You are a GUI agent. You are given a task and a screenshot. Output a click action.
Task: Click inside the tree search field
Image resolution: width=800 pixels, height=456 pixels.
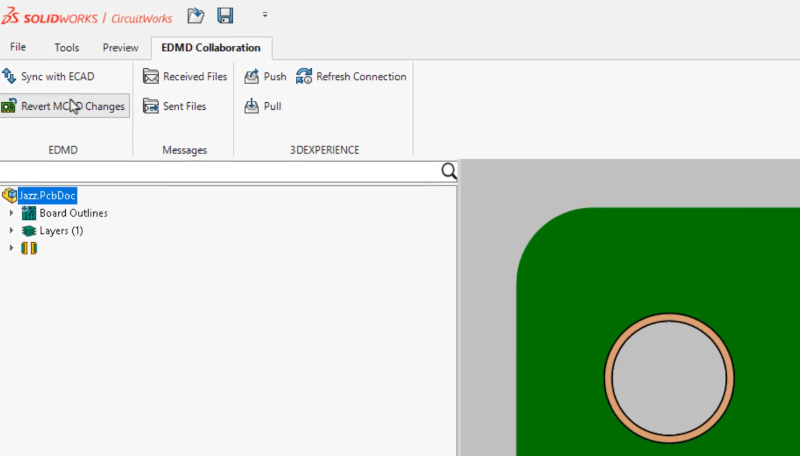coord(220,172)
